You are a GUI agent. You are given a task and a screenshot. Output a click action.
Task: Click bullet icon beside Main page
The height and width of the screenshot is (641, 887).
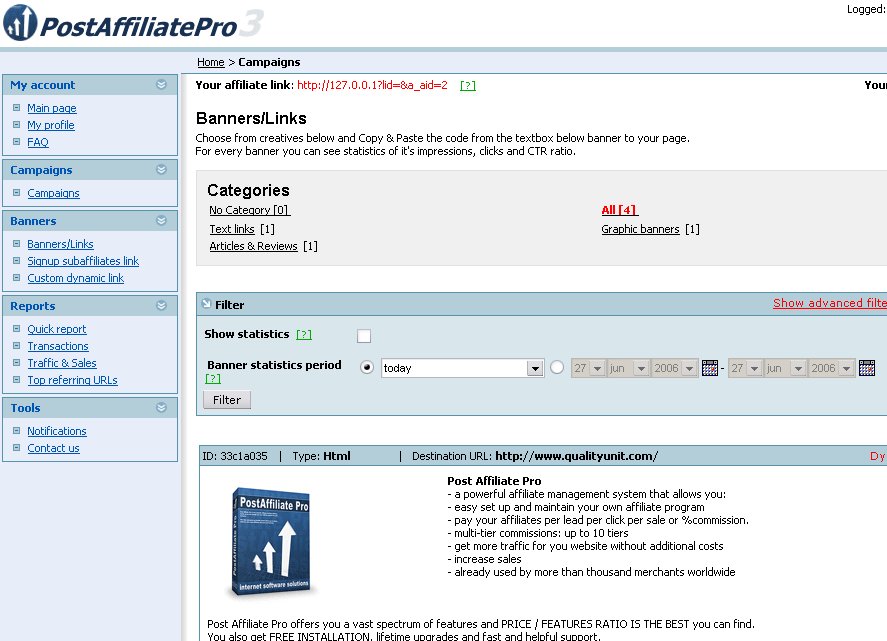click(x=16, y=107)
